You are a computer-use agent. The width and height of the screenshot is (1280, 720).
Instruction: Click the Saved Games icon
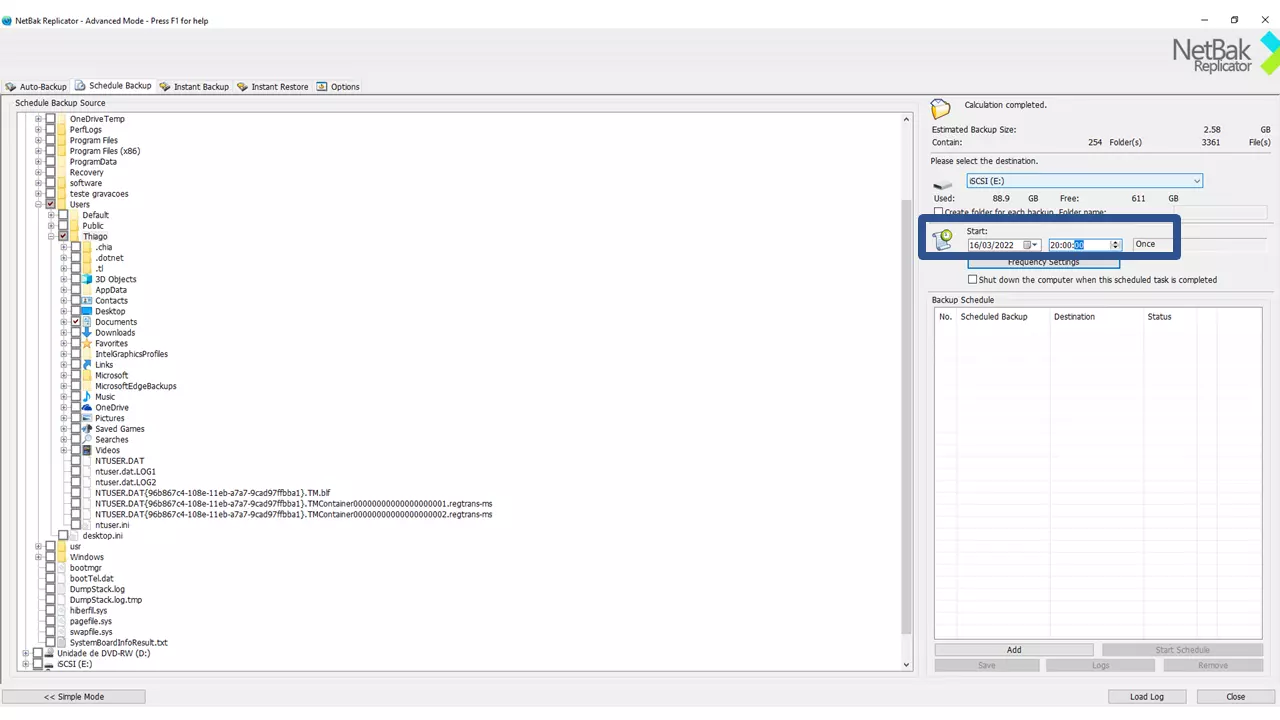[x=87, y=429]
